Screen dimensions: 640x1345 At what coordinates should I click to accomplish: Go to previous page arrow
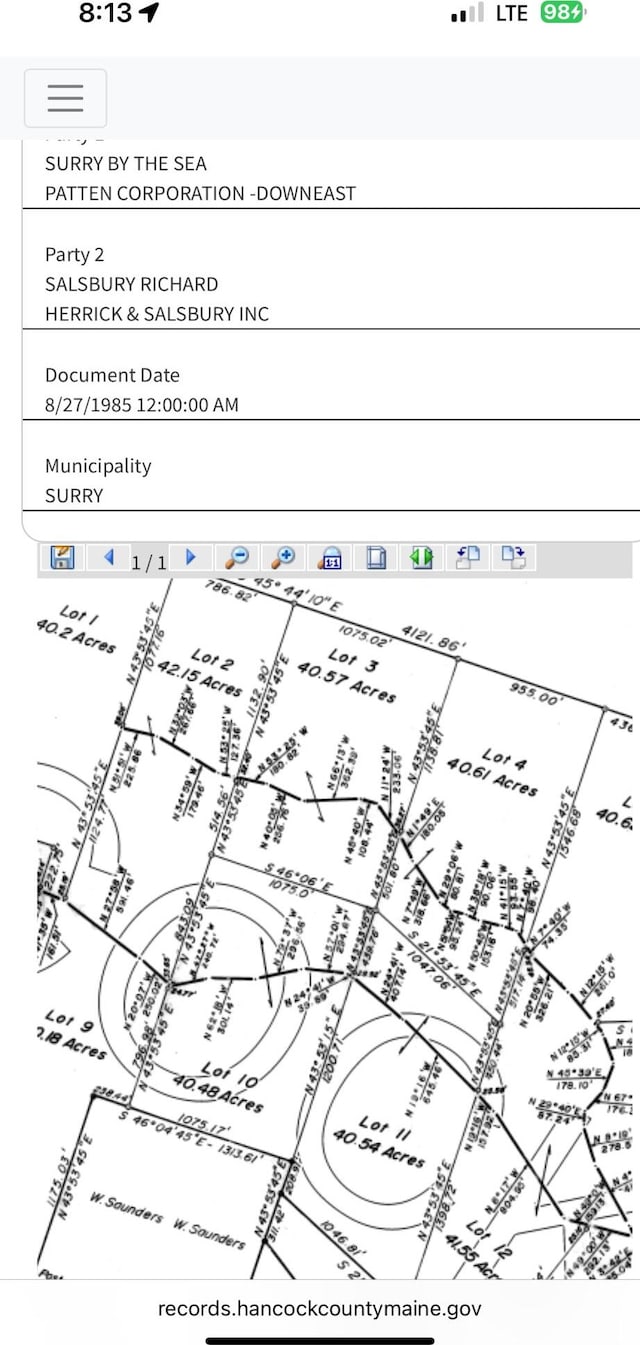point(109,557)
